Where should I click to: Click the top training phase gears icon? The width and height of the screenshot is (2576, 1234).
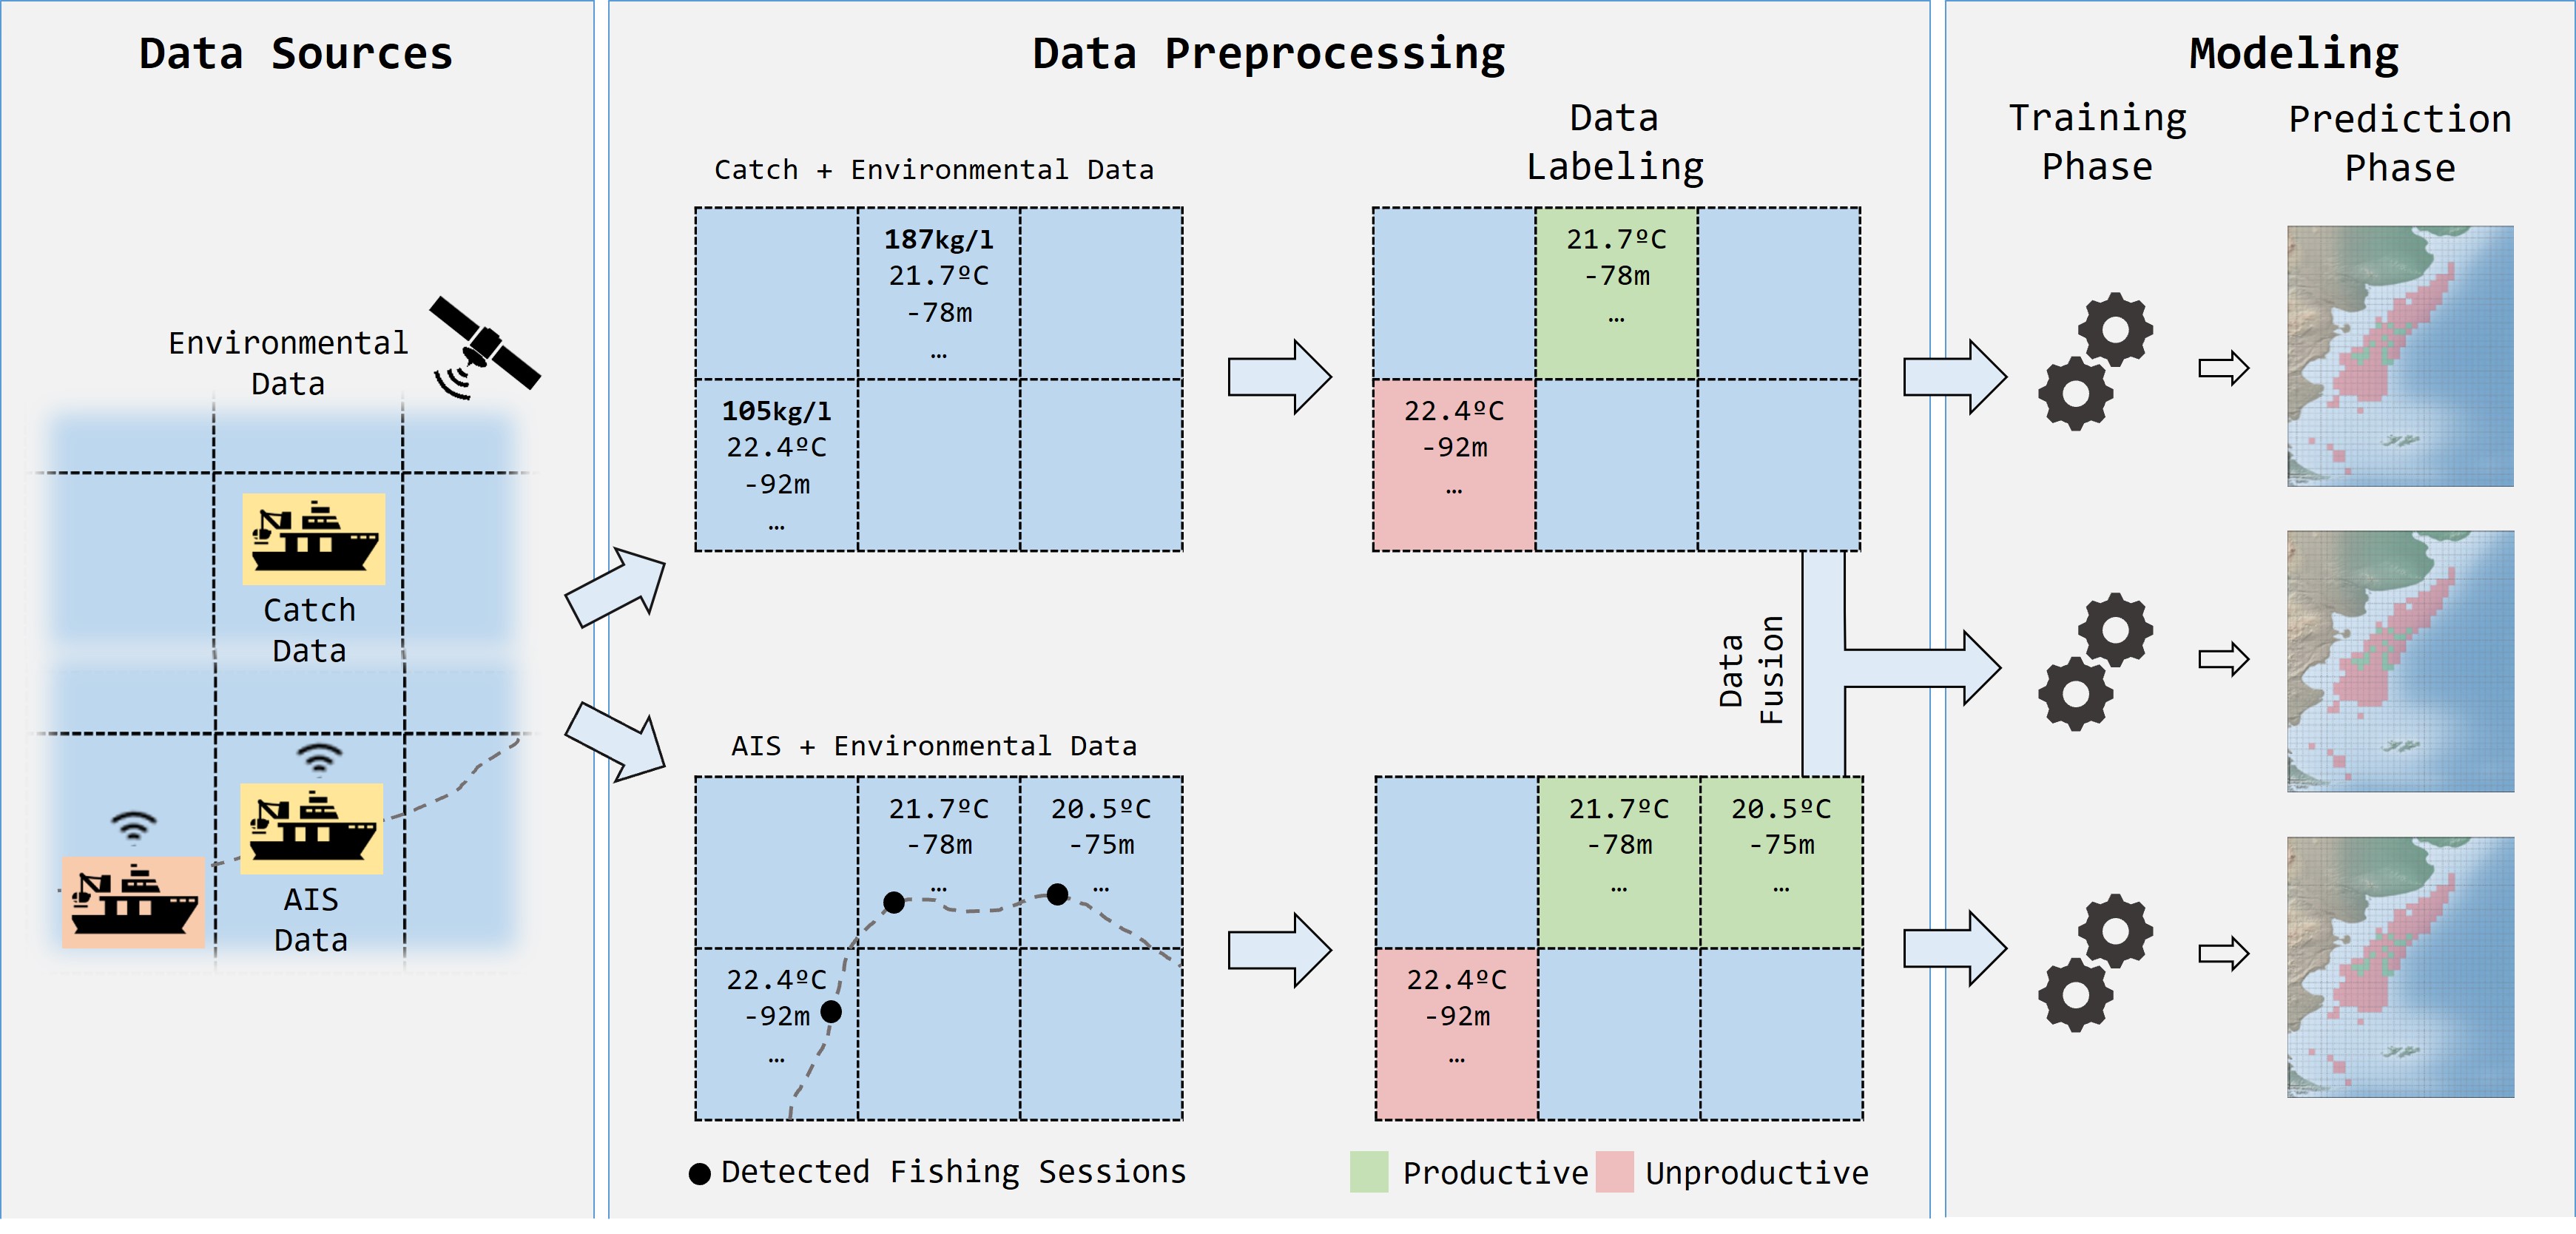tap(2095, 361)
